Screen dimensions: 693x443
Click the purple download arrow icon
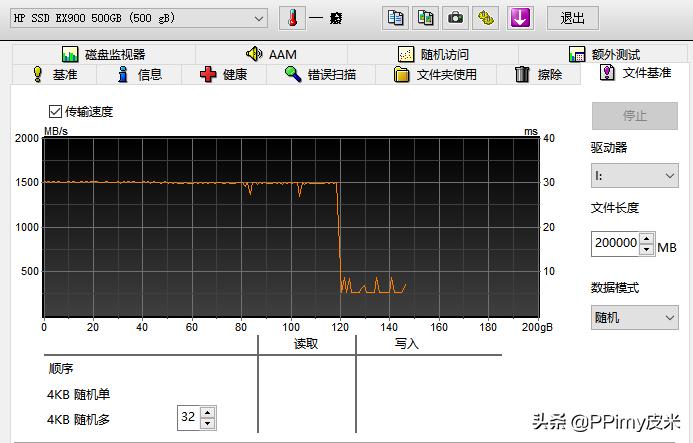pyautogui.click(x=520, y=18)
